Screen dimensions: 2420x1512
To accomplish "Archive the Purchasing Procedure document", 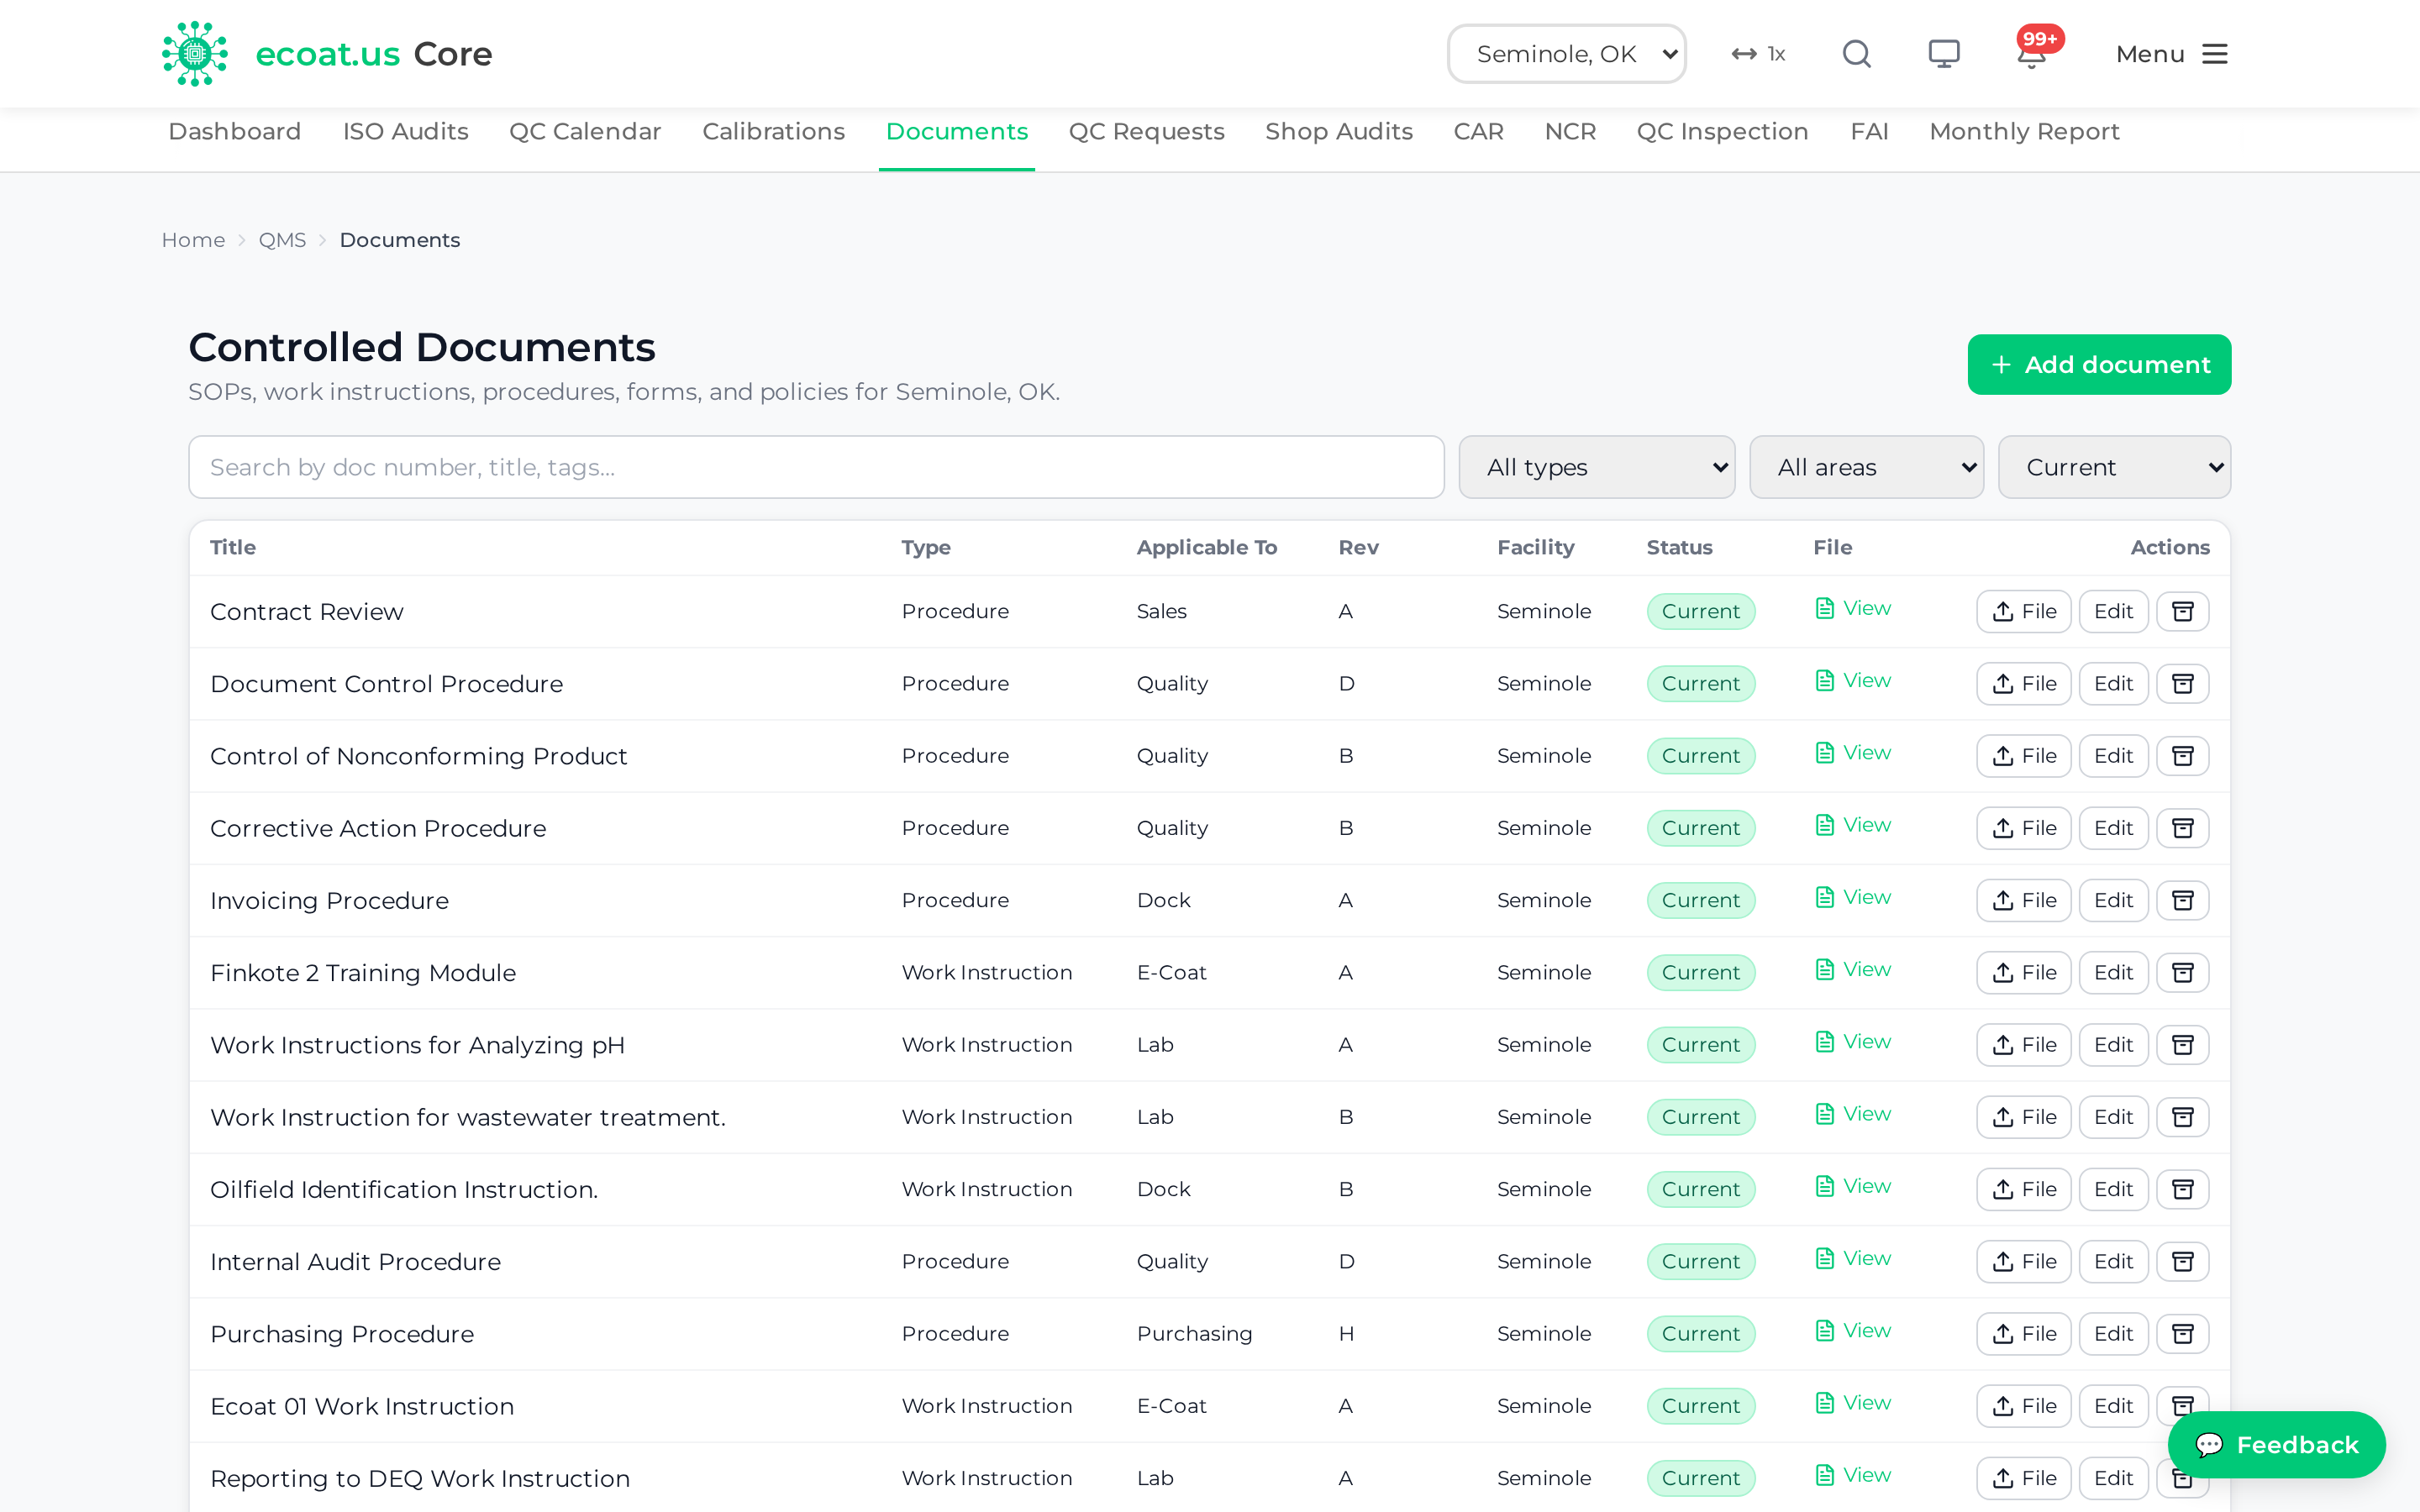I will pyautogui.click(x=2182, y=1333).
